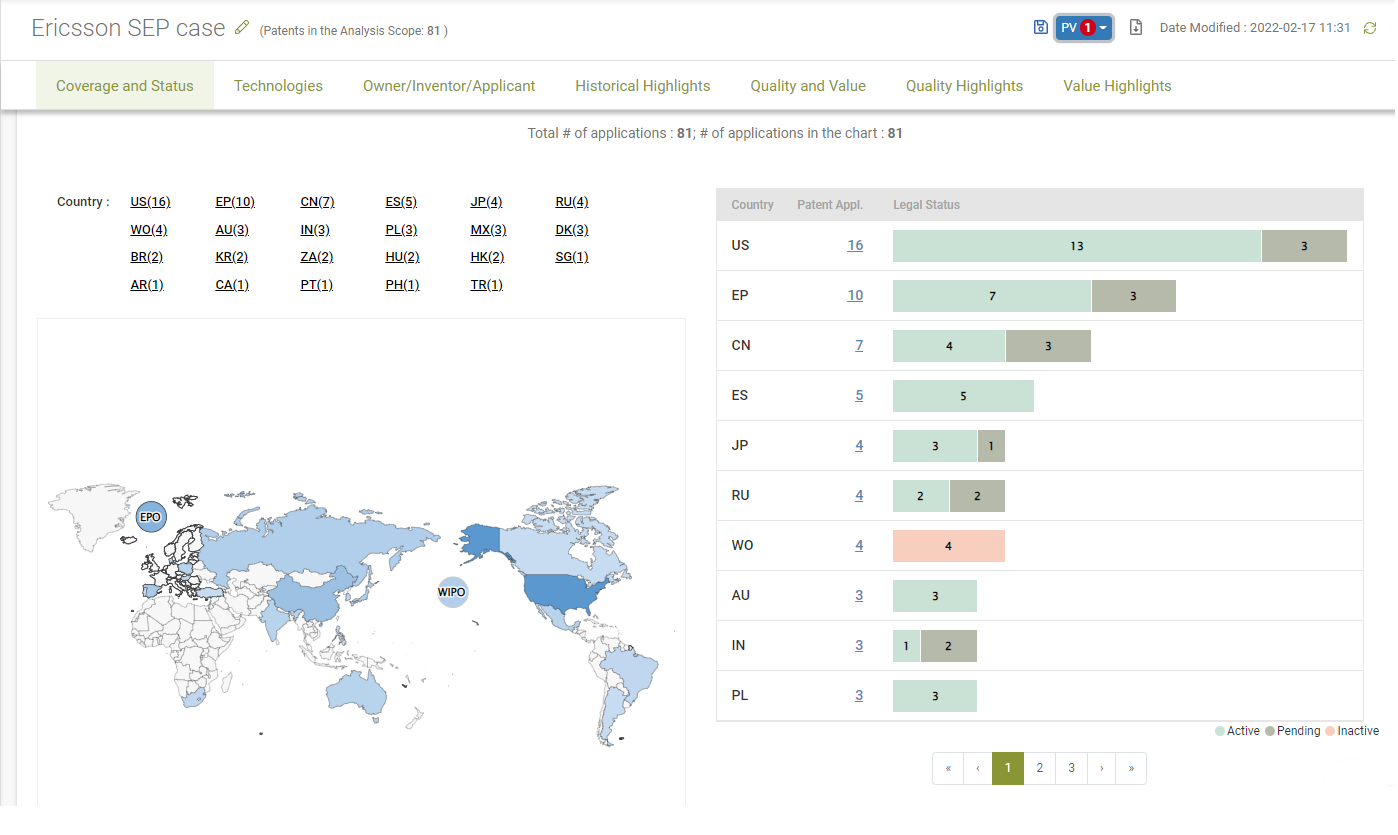Open the PV dropdown button
Image resolution: width=1398 pixels, height=835 pixels.
1084,28
